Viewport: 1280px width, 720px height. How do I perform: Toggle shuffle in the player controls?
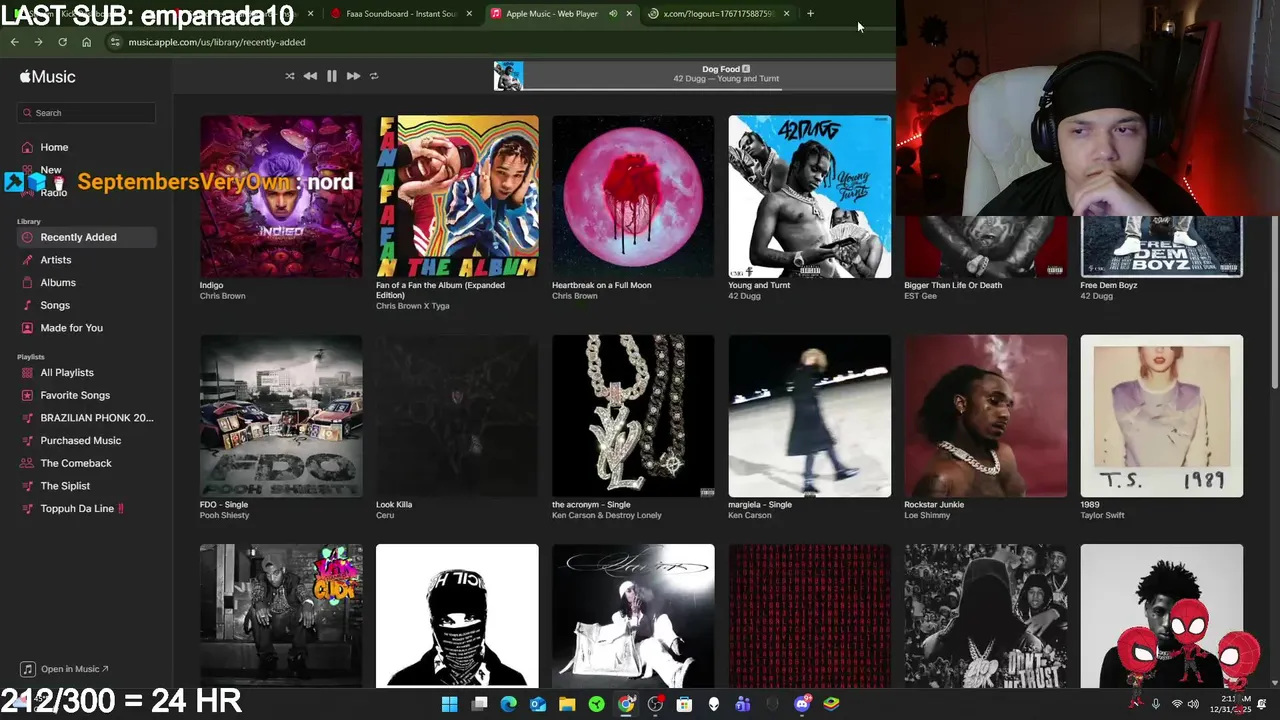pyautogui.click(x=290, y=76)
